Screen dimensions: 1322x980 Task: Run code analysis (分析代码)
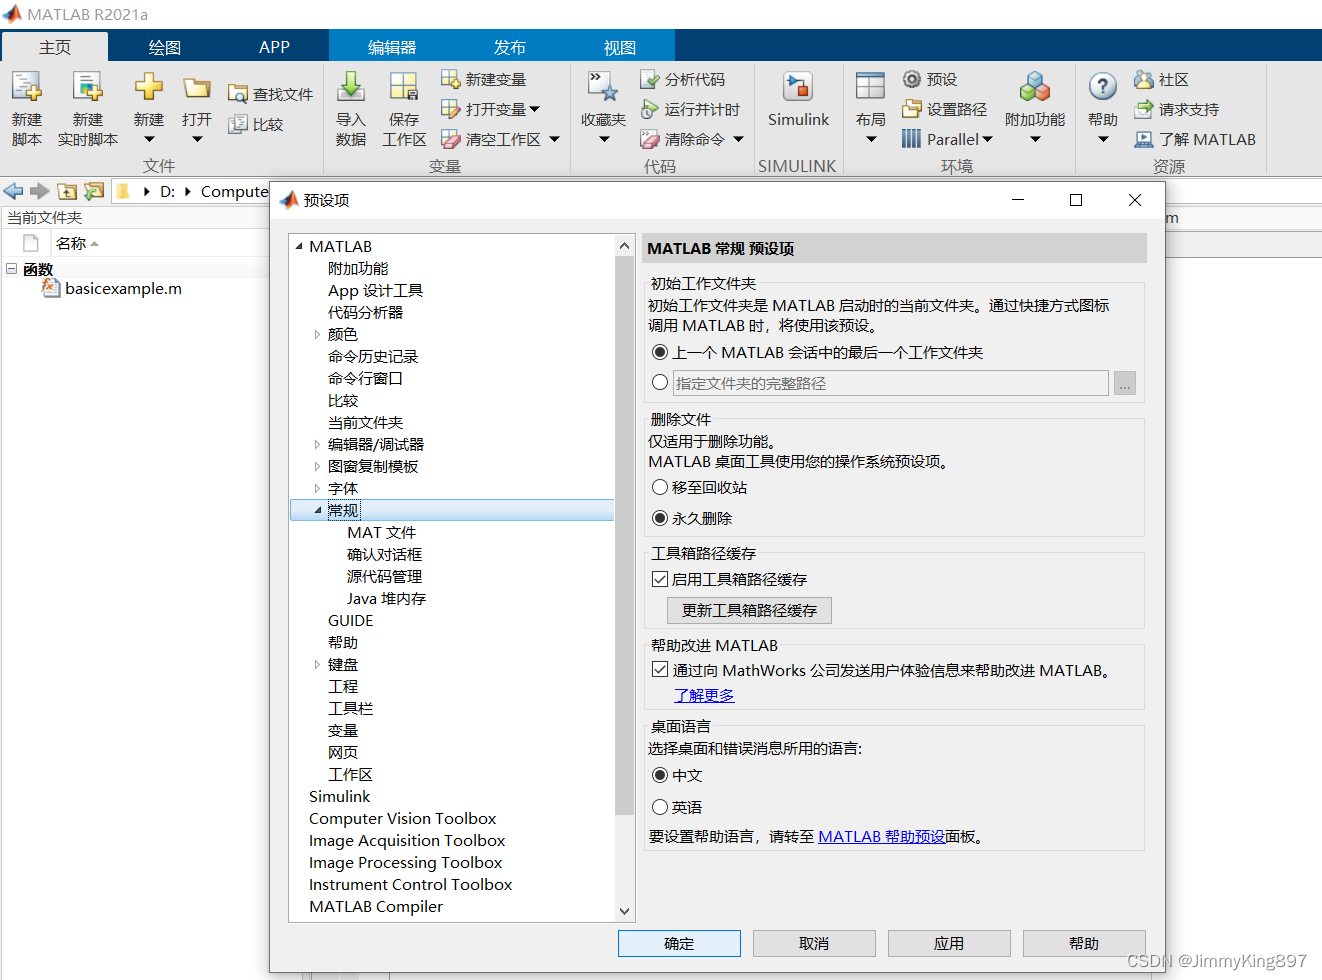[x=691, y=78]
